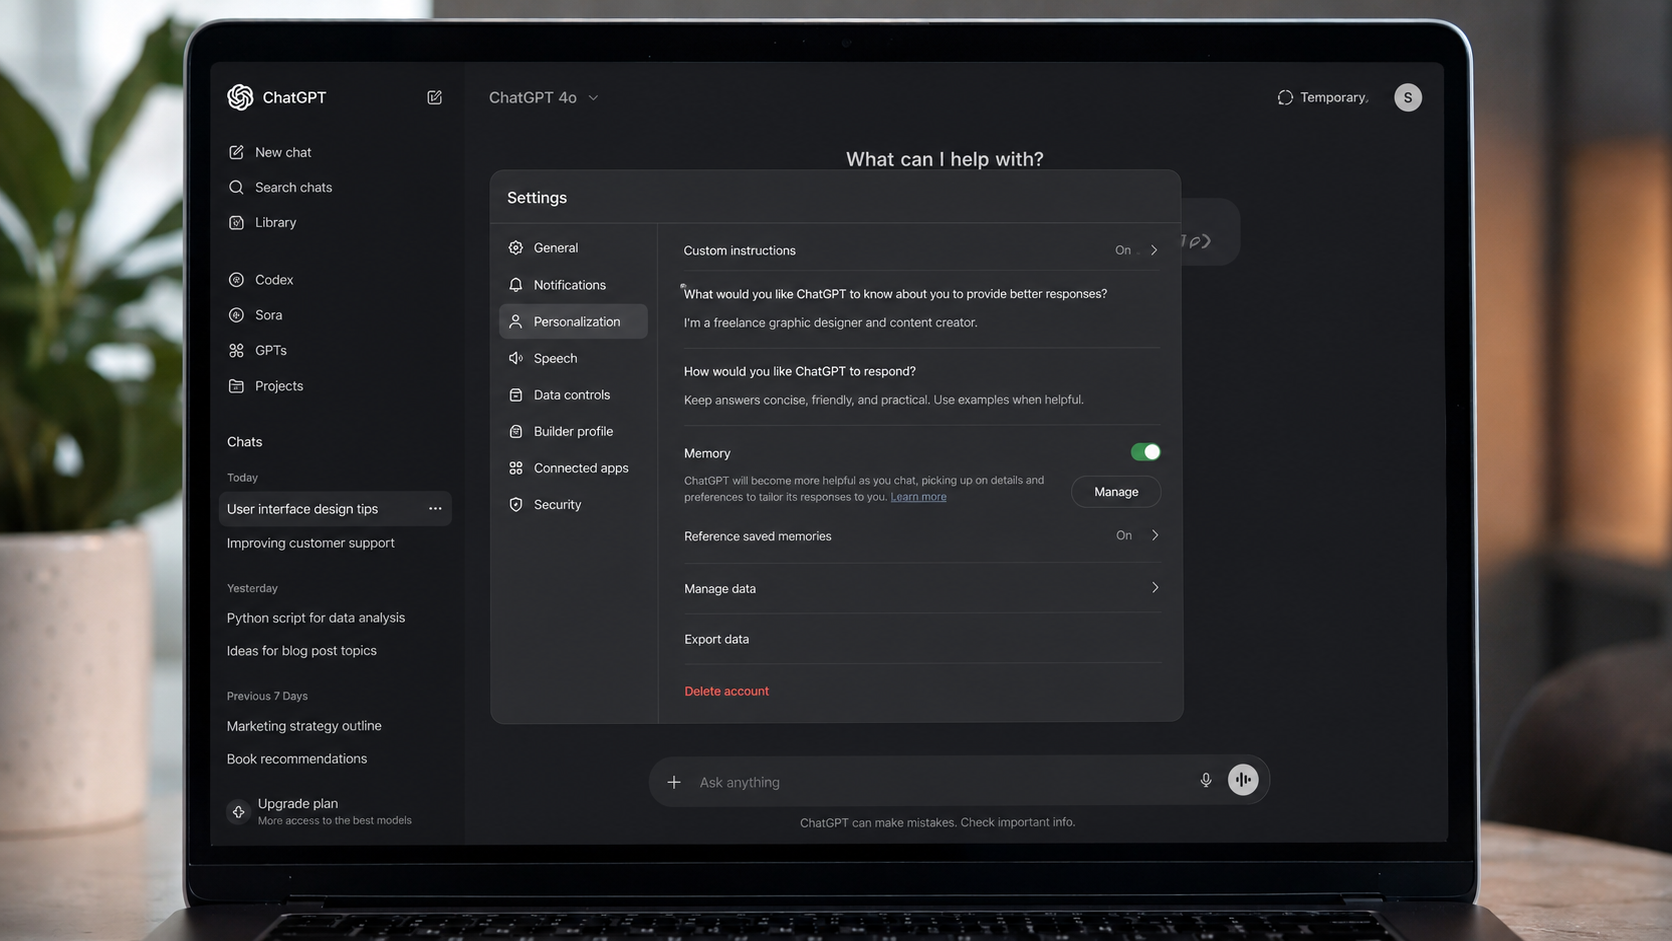Expand Reference saved memories chevron
Screen dimensions: 1672x941
[1155, 535]
